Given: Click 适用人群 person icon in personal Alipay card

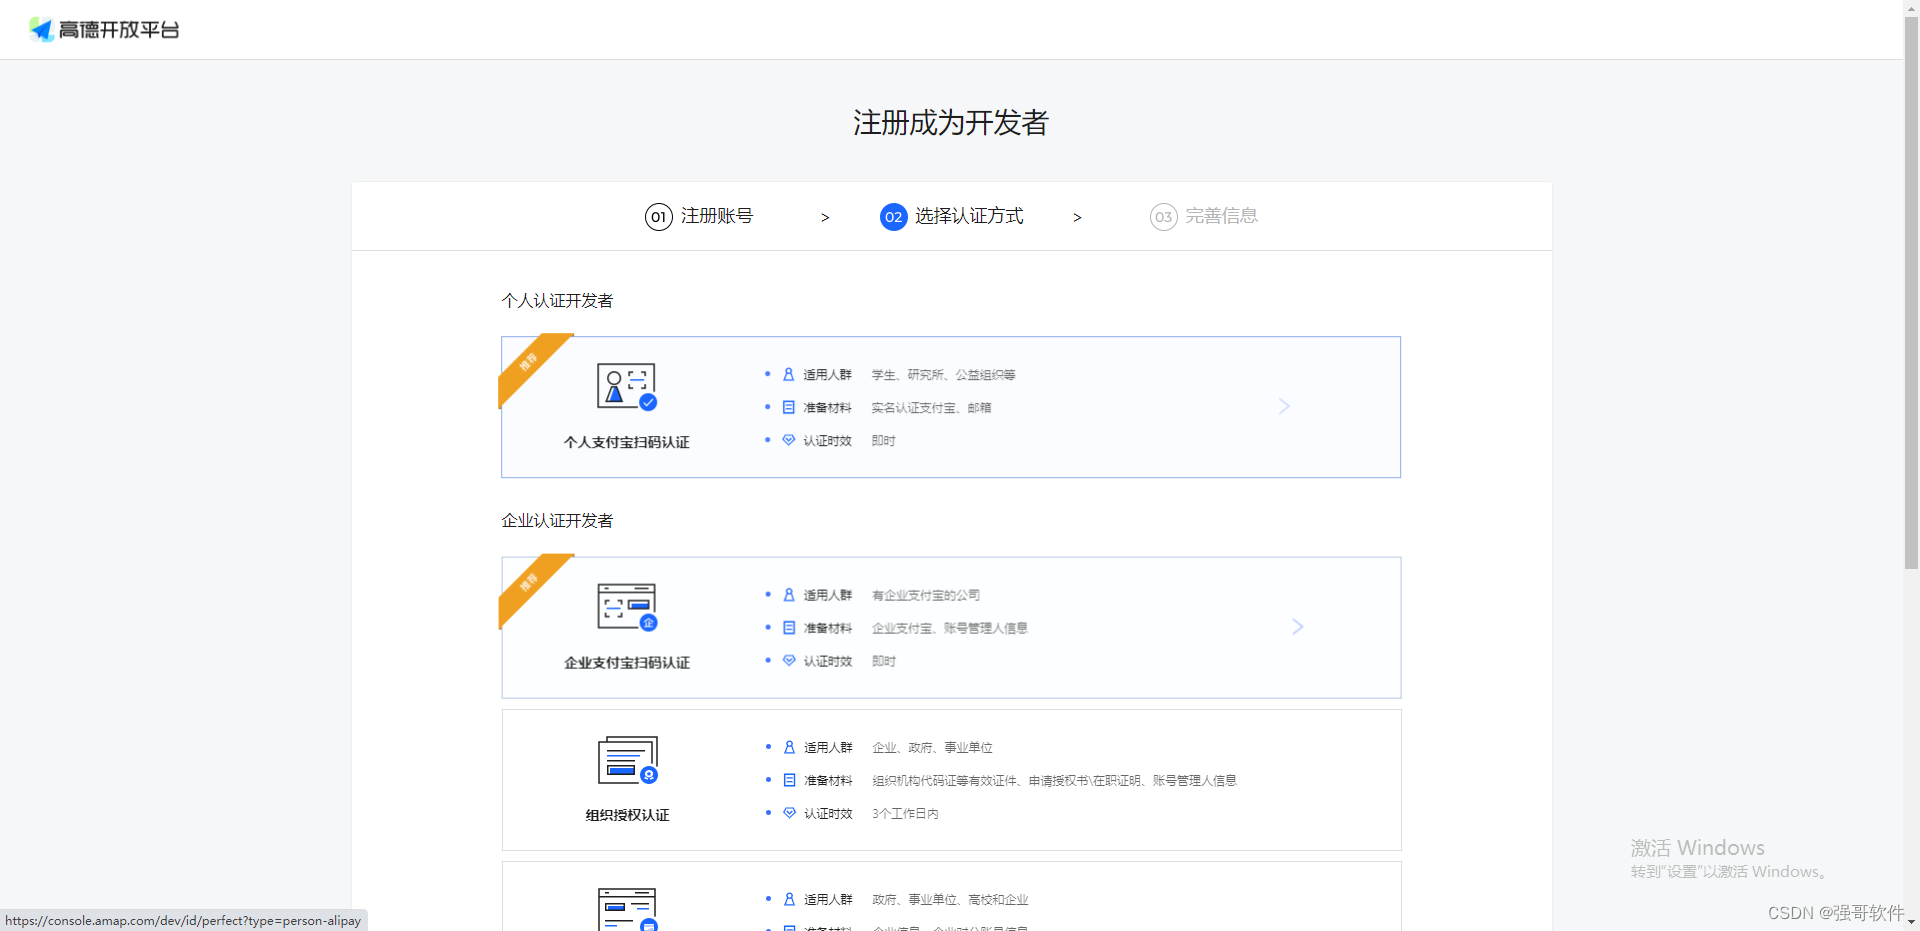Looking at the screenshot, I should (x=788, y=374).
